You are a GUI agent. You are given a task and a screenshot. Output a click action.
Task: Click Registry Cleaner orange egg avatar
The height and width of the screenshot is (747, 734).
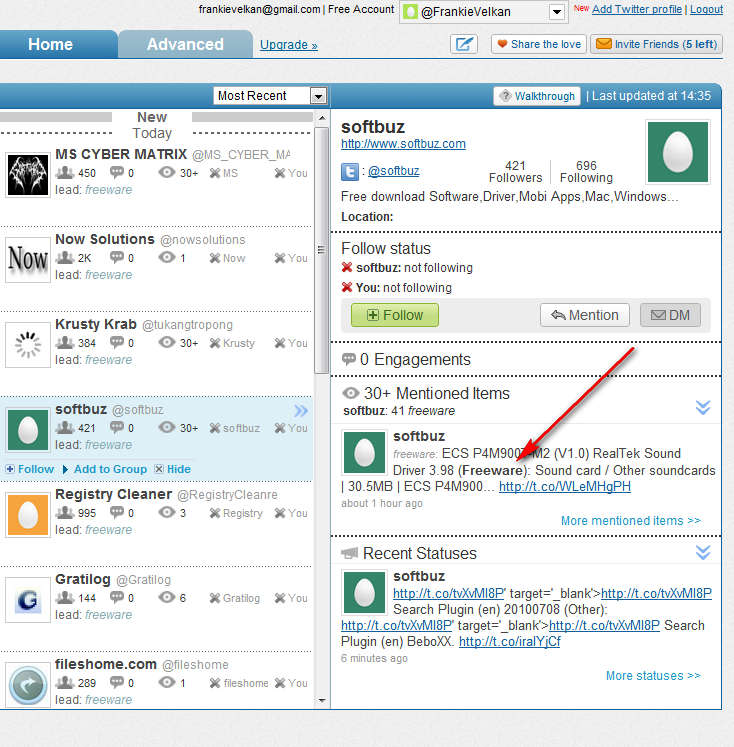[x=28, y=515]
